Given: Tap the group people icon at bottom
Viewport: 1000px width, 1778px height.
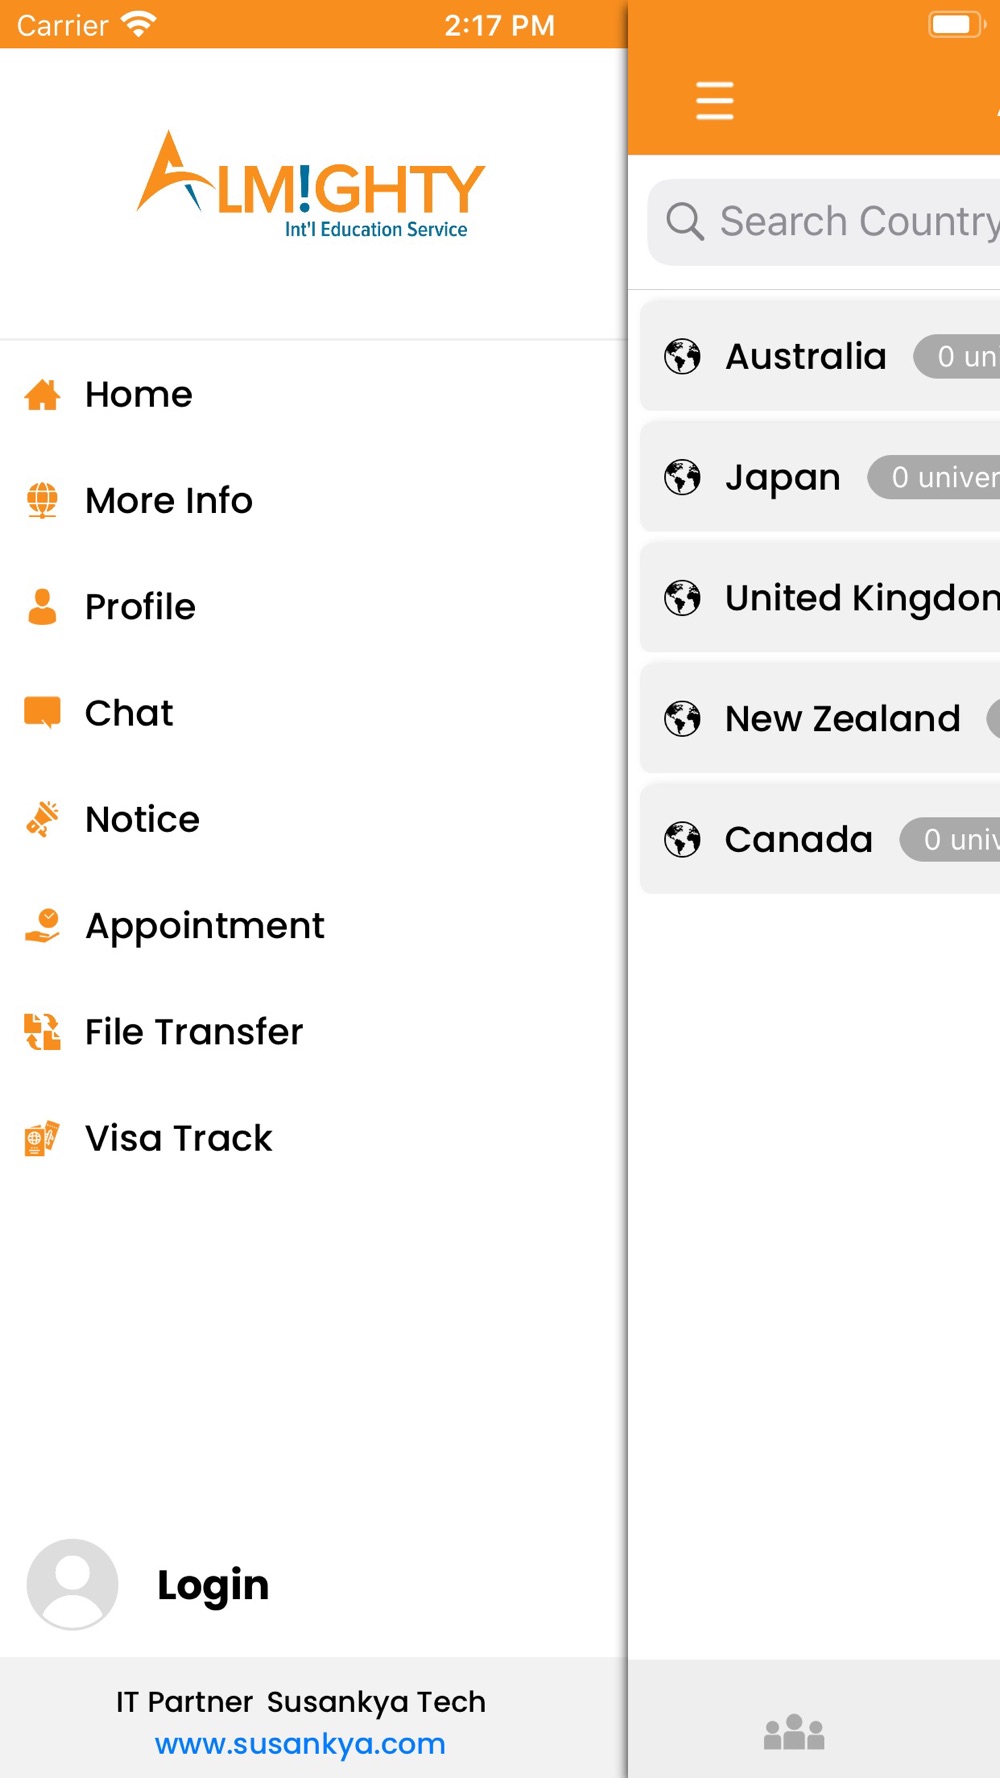Looking at the screenshot, I should pos(794,1732).
